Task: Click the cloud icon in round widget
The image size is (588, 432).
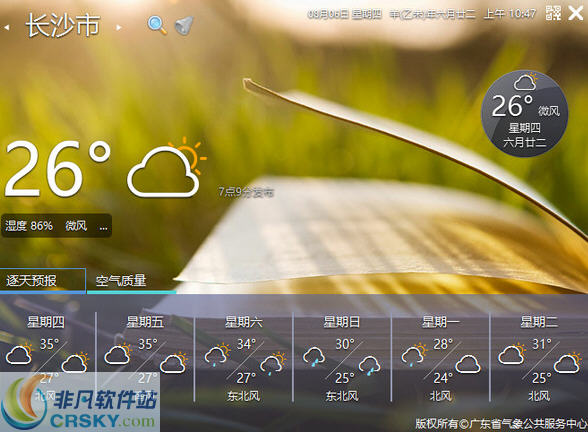Action: click(526, 82)
